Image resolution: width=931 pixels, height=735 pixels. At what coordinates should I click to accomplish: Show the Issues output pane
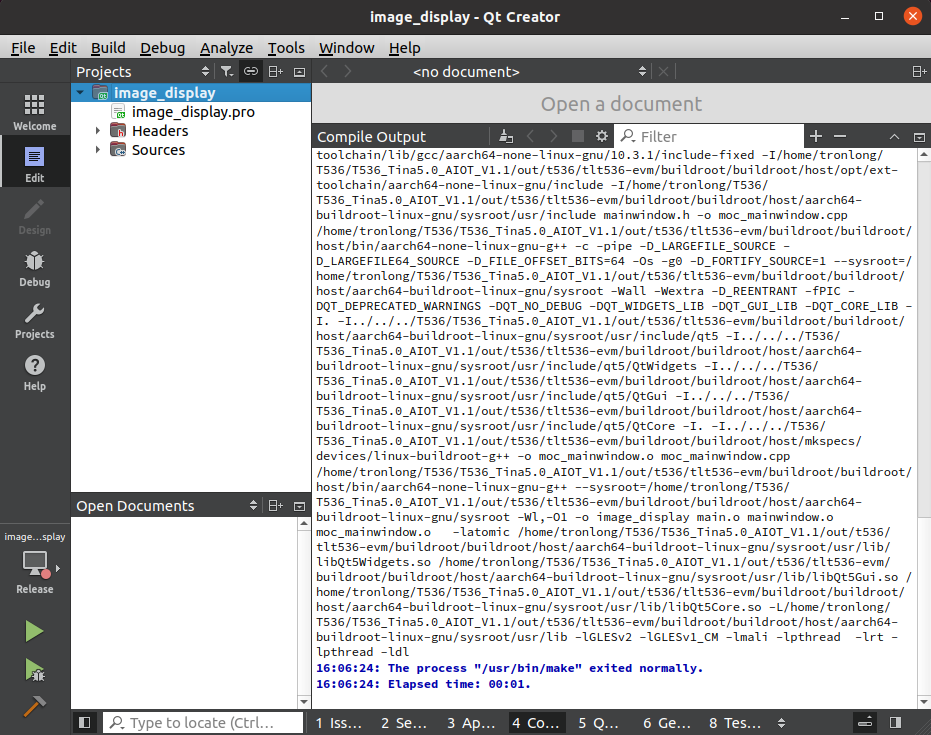coord(338,723)
